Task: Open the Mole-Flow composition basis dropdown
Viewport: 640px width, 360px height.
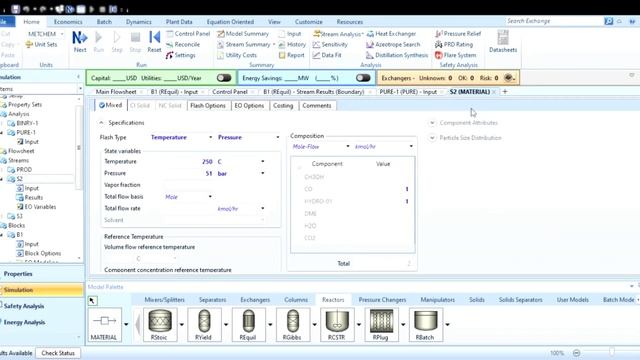Action: pos(321,147)
